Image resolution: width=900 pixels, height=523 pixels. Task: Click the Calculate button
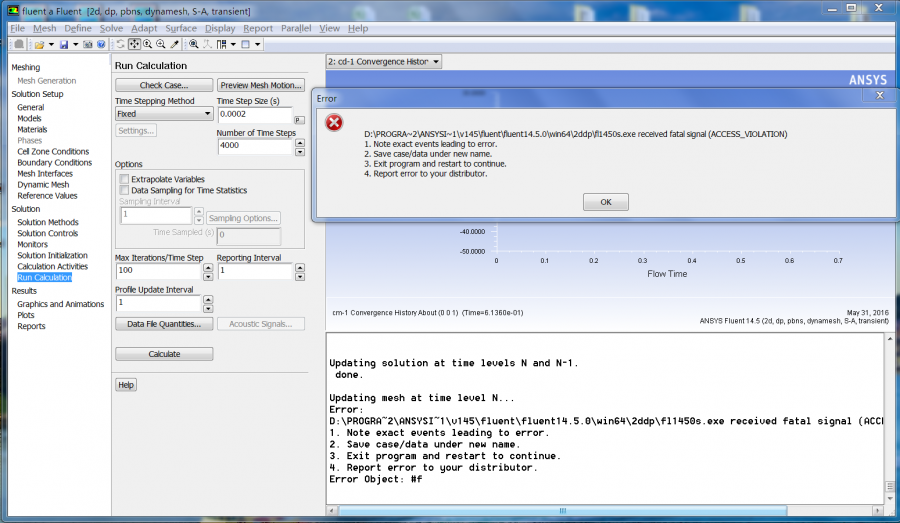164,354
